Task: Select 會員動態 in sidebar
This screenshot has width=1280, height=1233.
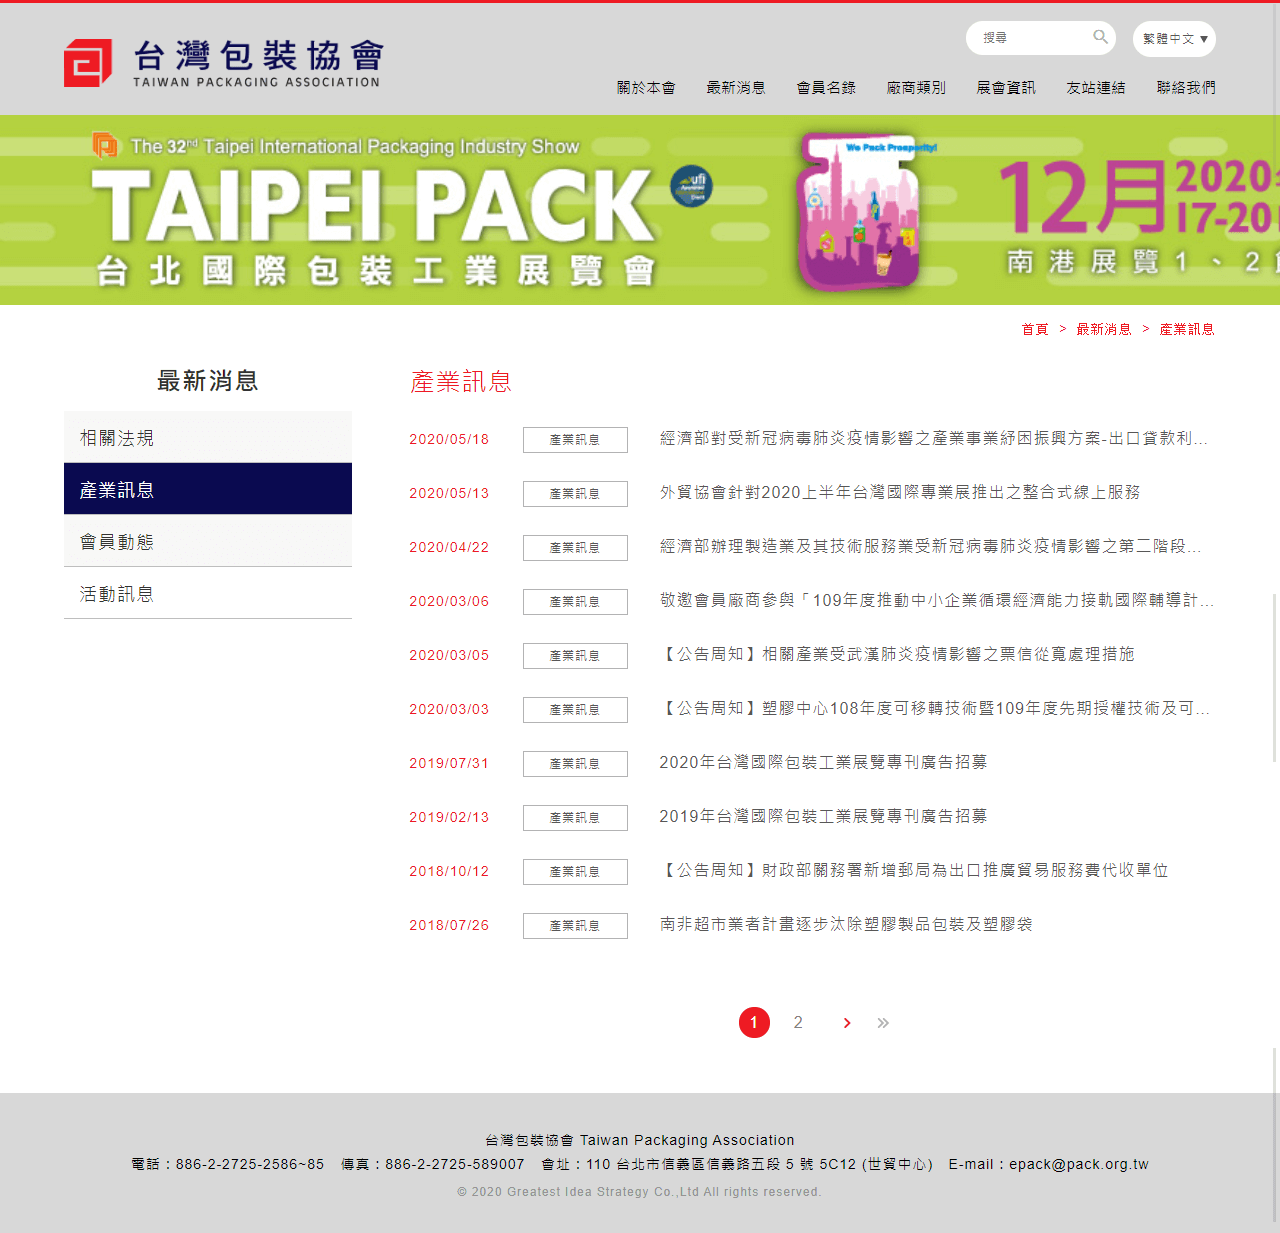Action: tap(208, 541)
